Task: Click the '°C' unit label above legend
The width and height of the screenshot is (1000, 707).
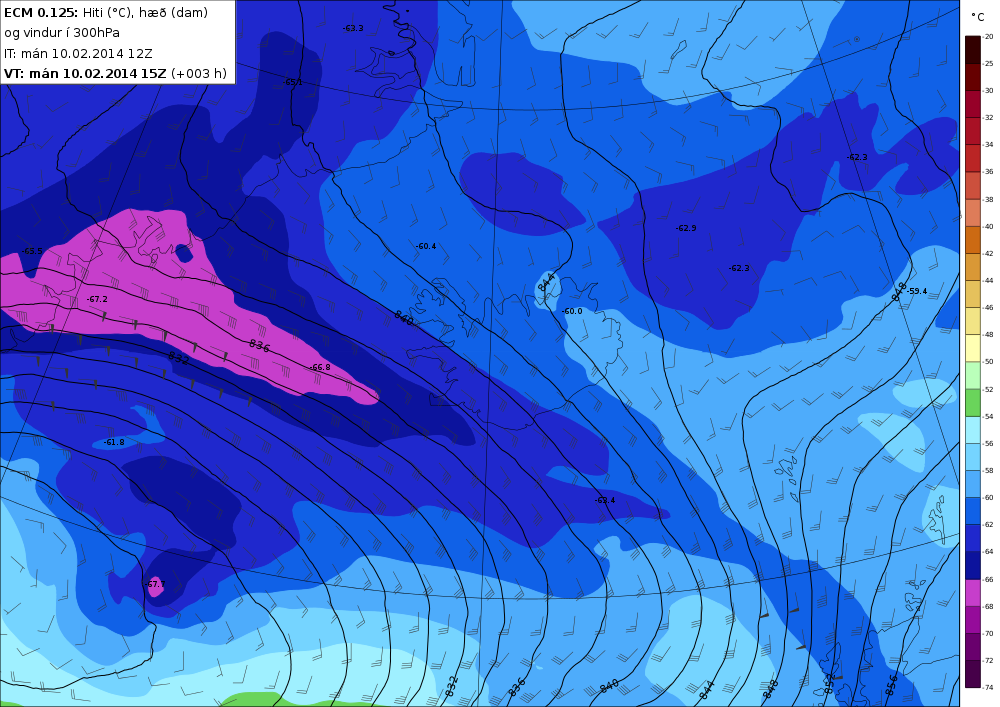Action: 977,17
